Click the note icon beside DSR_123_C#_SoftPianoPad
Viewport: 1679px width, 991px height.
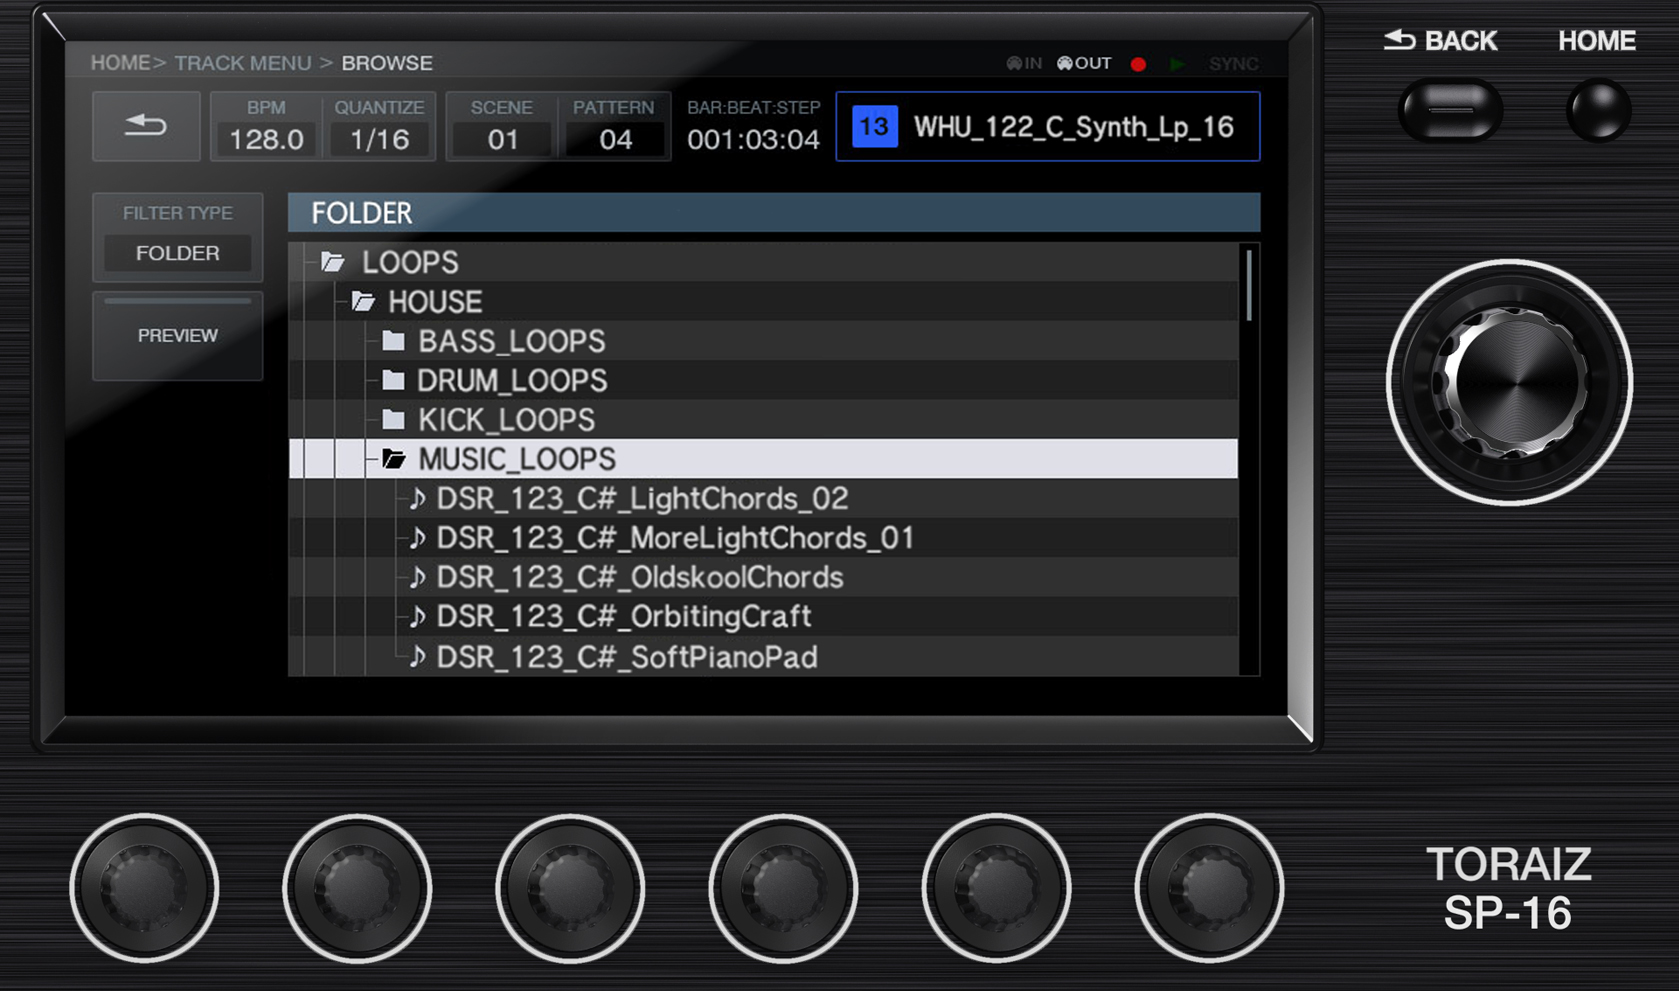pyautogui.click(x=418, y=657)
